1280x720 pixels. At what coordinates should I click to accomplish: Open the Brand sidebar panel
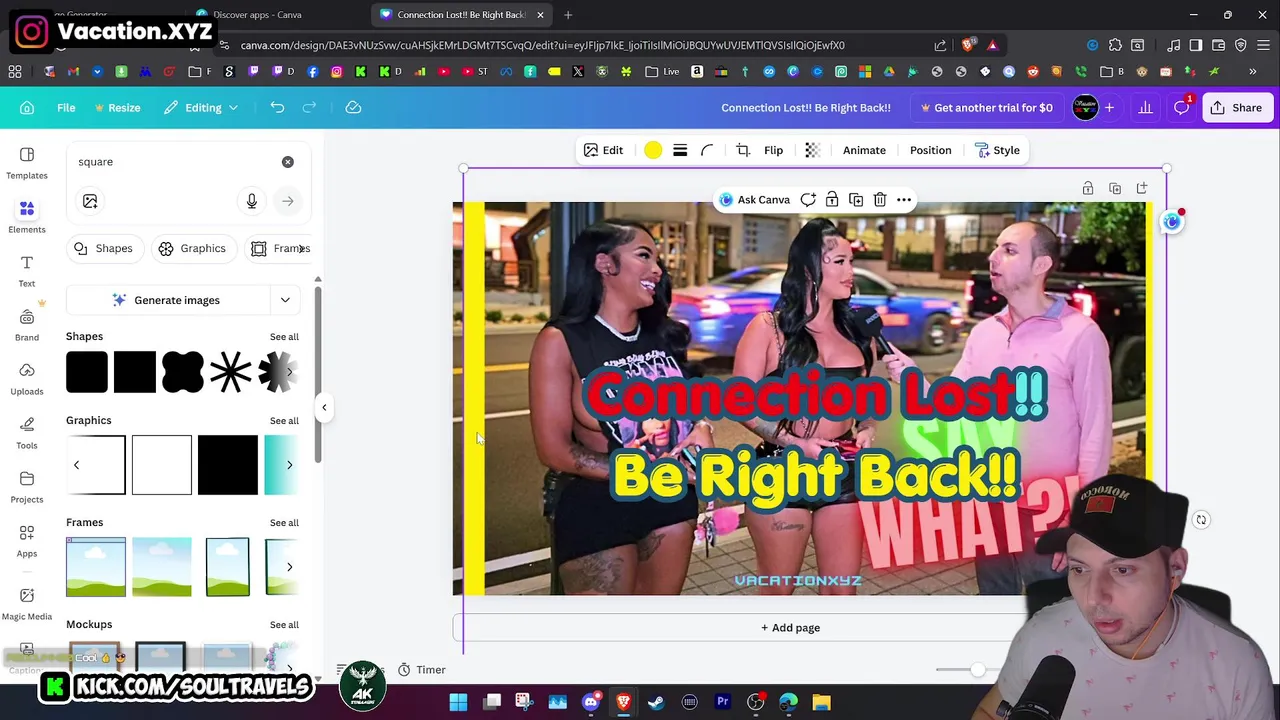pos(27,325)
